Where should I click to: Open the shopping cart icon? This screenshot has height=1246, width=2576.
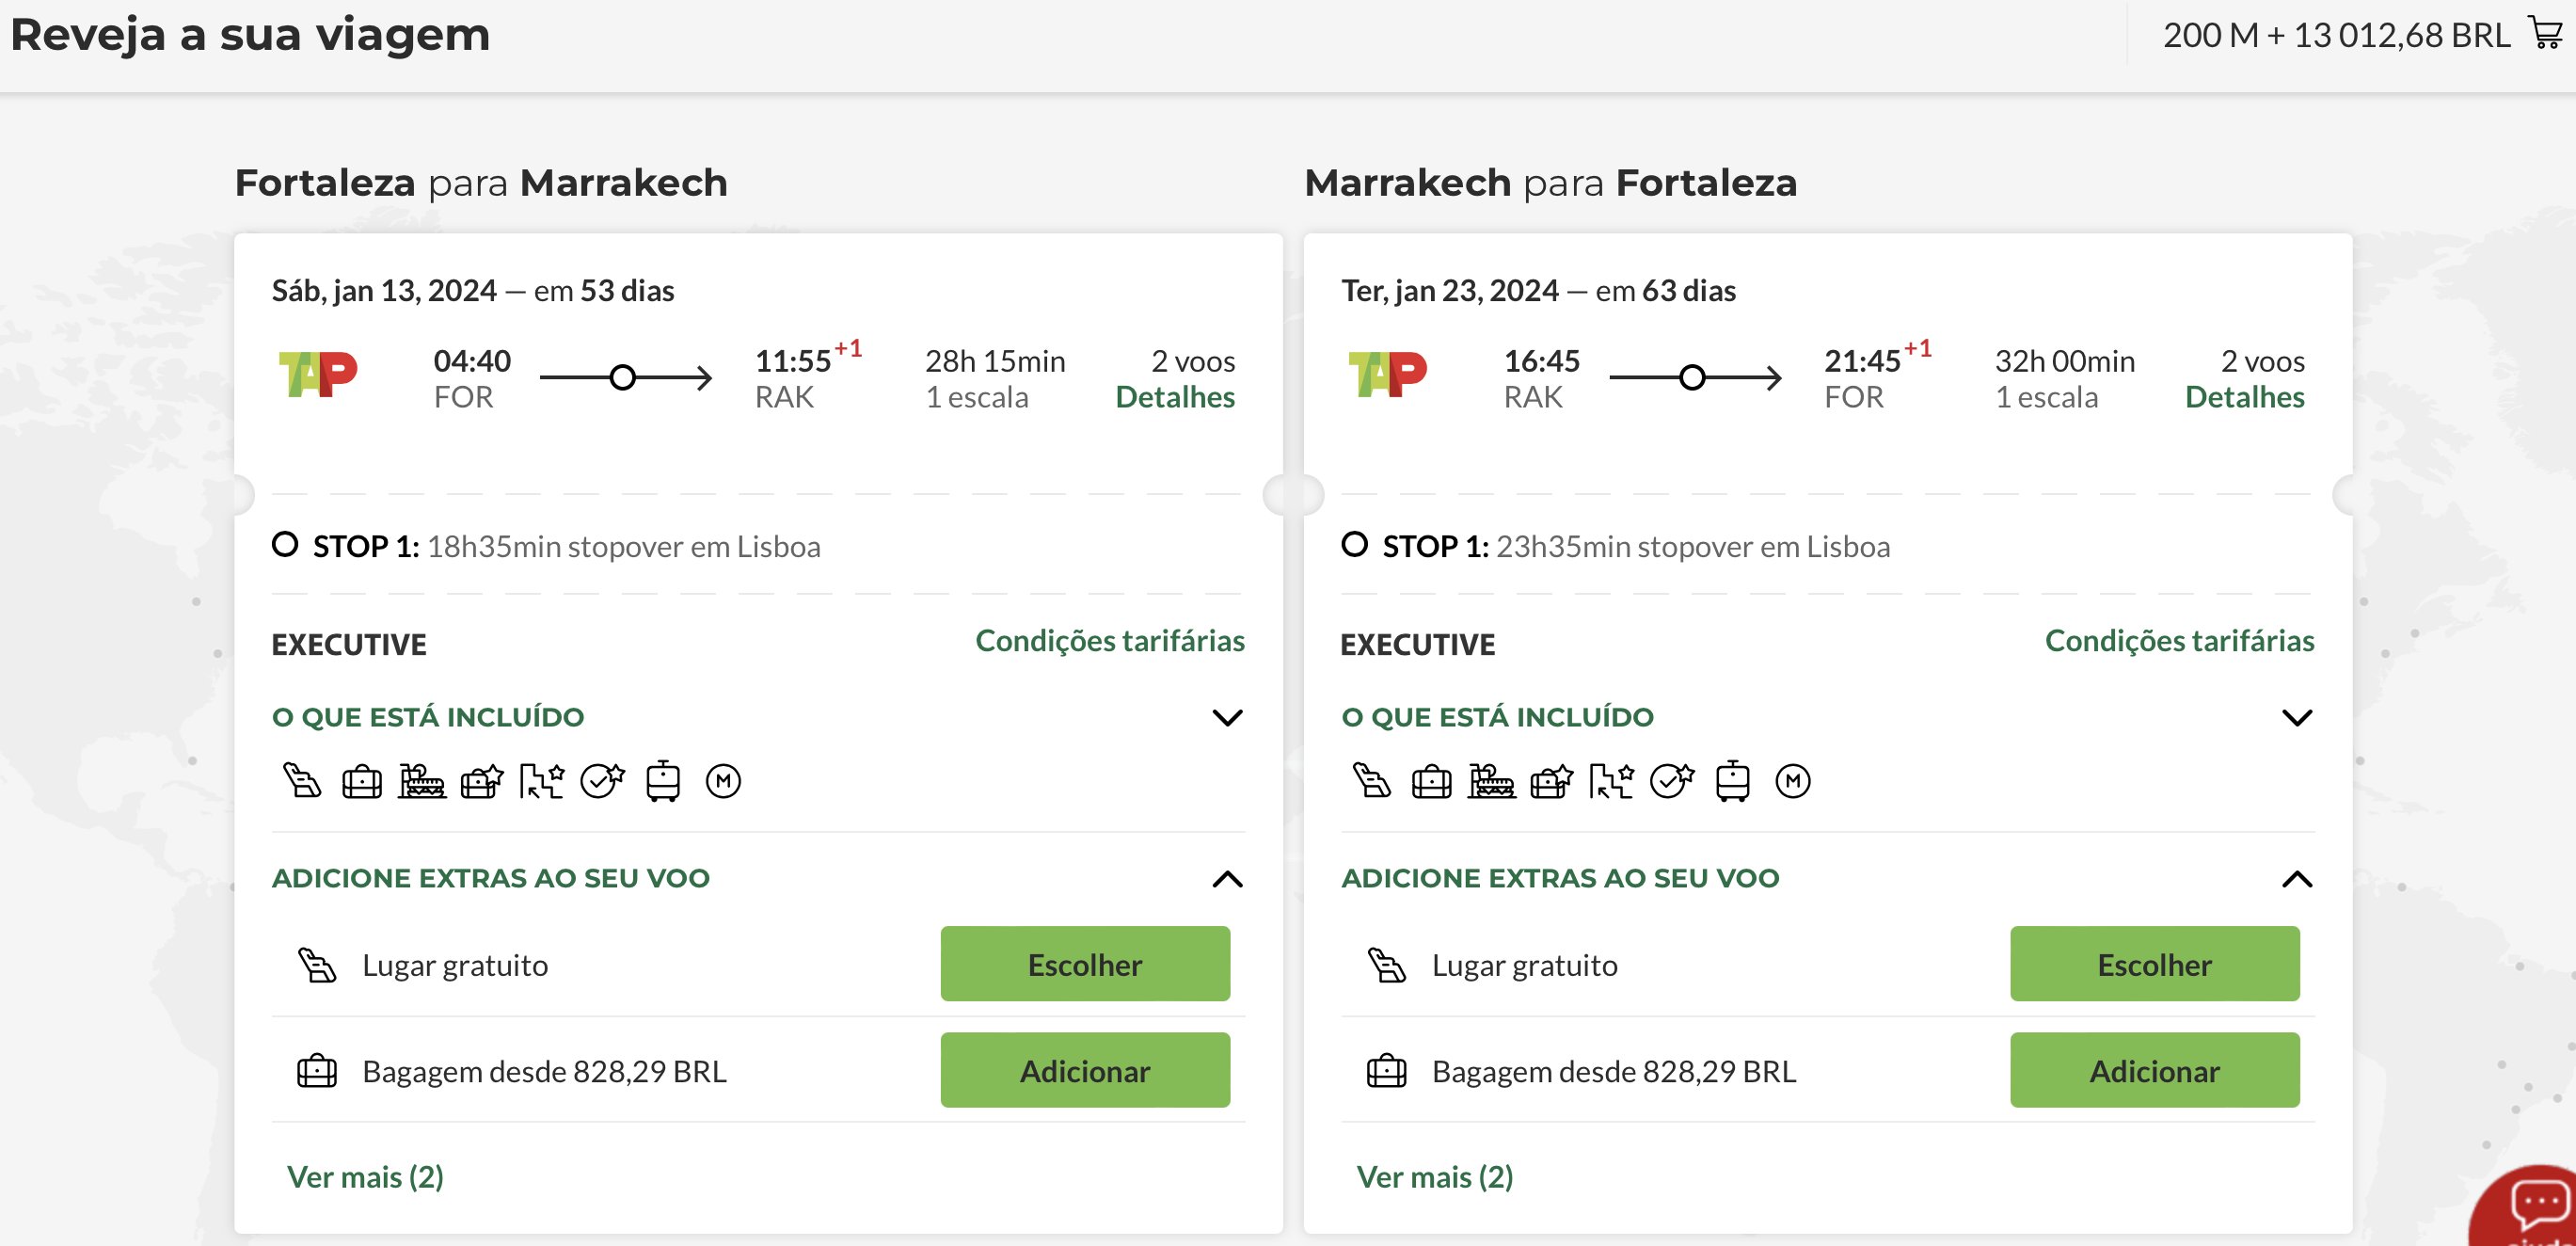[2545, 33]
